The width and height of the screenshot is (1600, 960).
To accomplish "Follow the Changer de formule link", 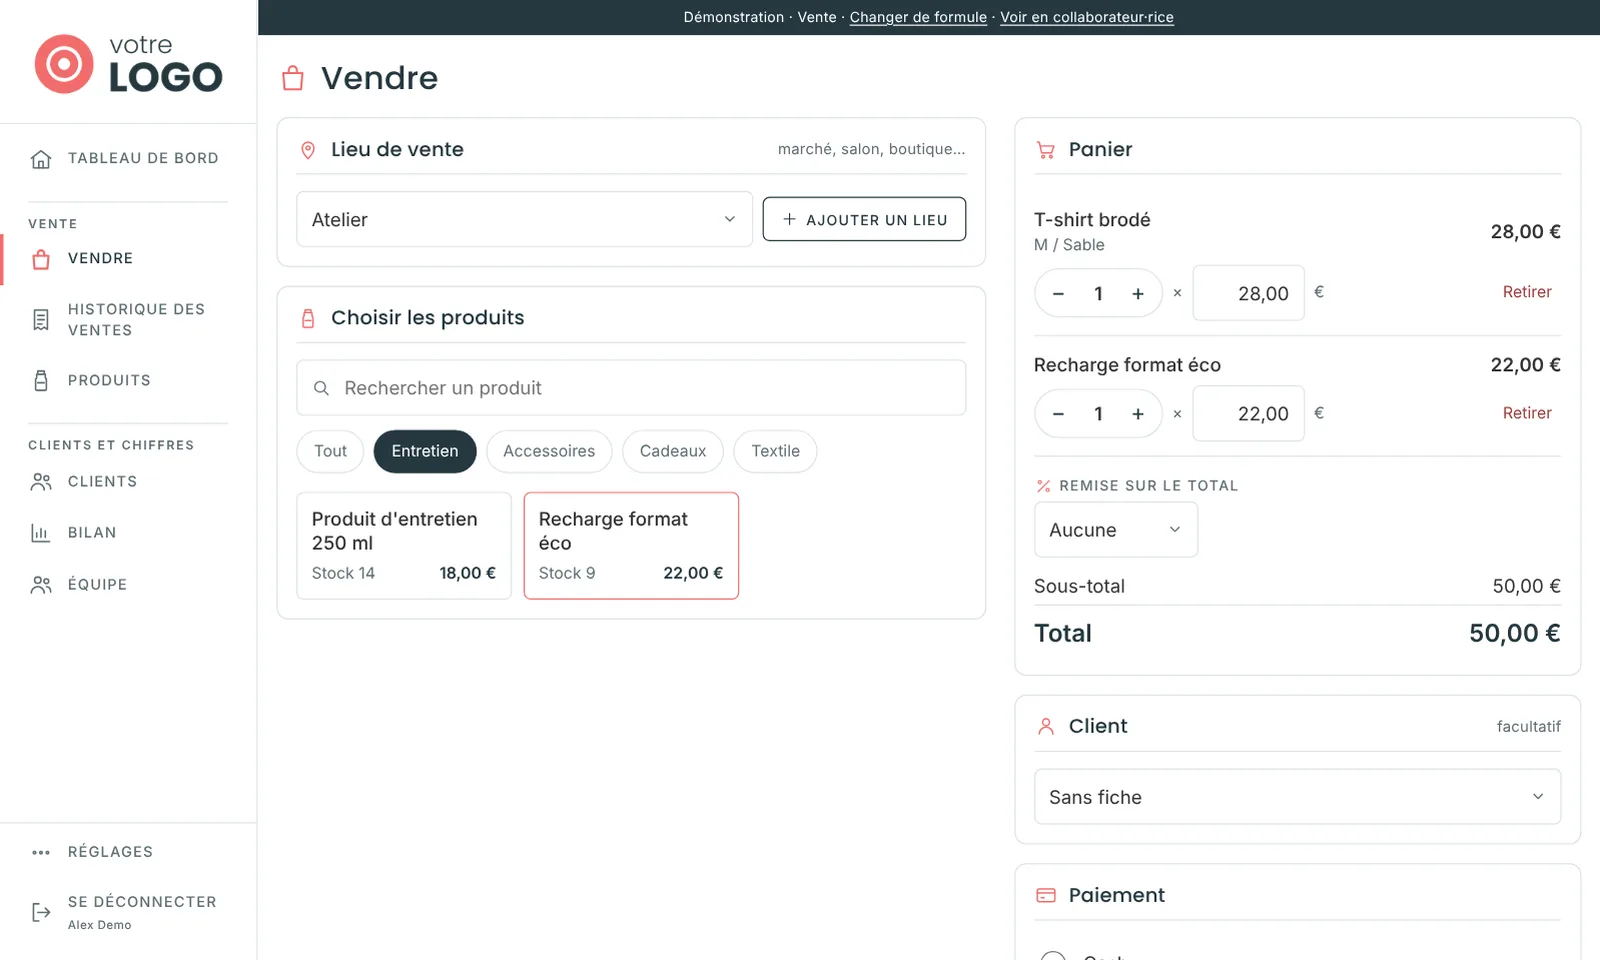I will pos(918,17).
